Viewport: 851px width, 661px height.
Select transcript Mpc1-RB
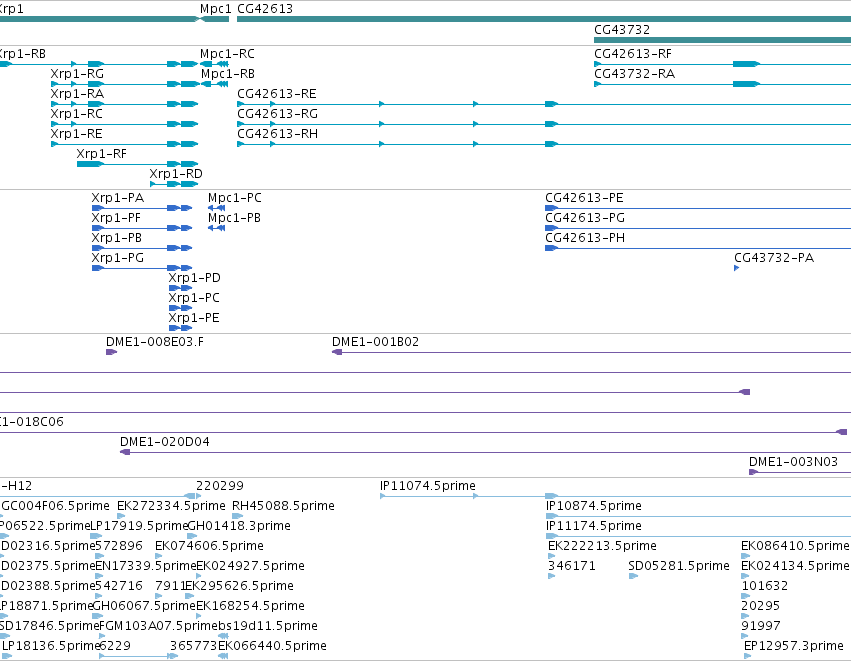227,74
